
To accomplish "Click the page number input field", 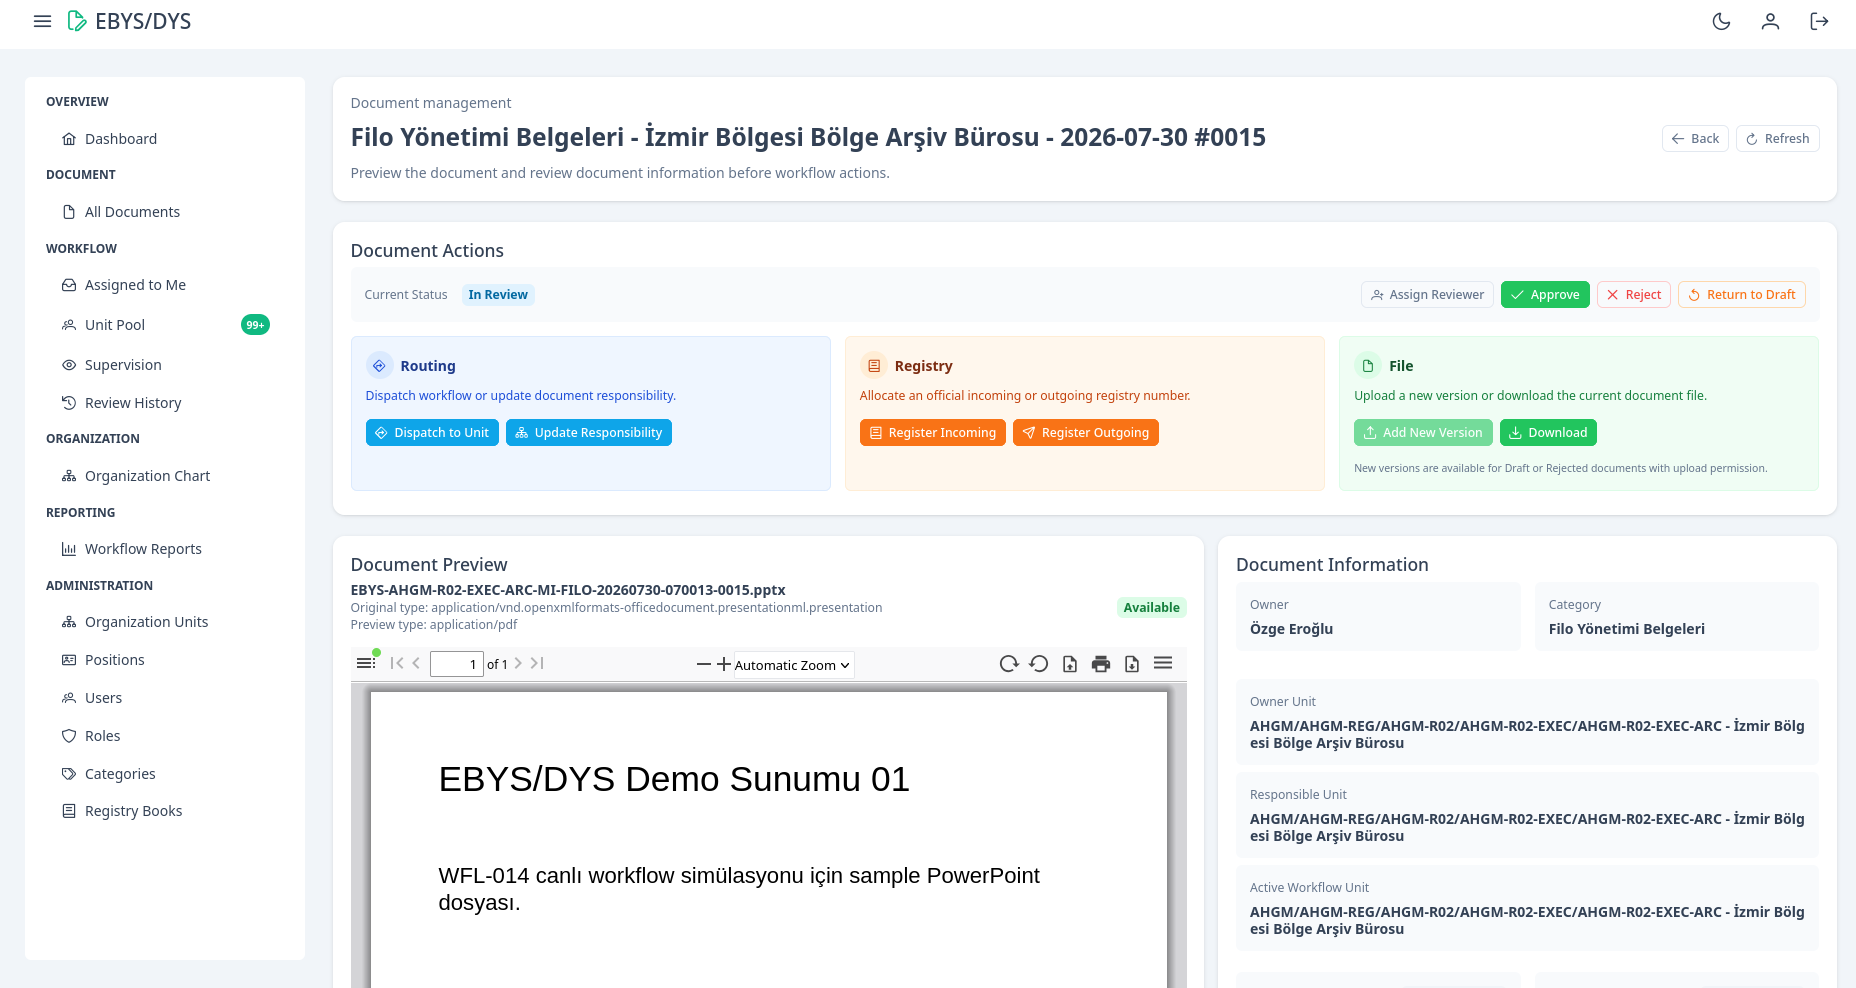I will (x=457, y=664).
